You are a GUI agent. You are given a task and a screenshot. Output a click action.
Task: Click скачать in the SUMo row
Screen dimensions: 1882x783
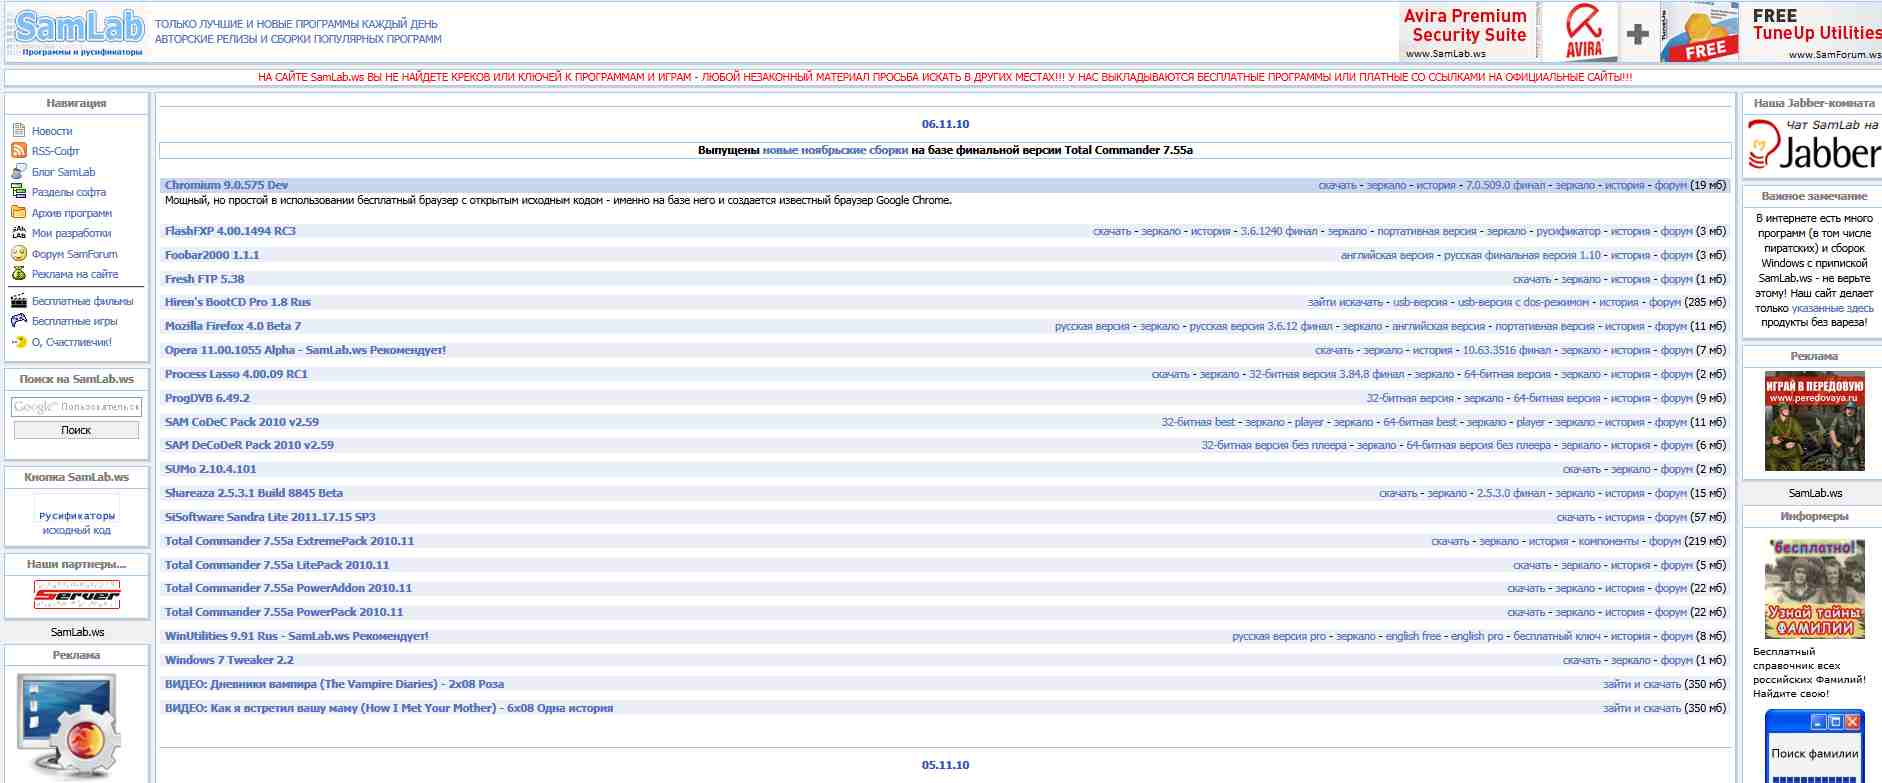point(1582,469)
